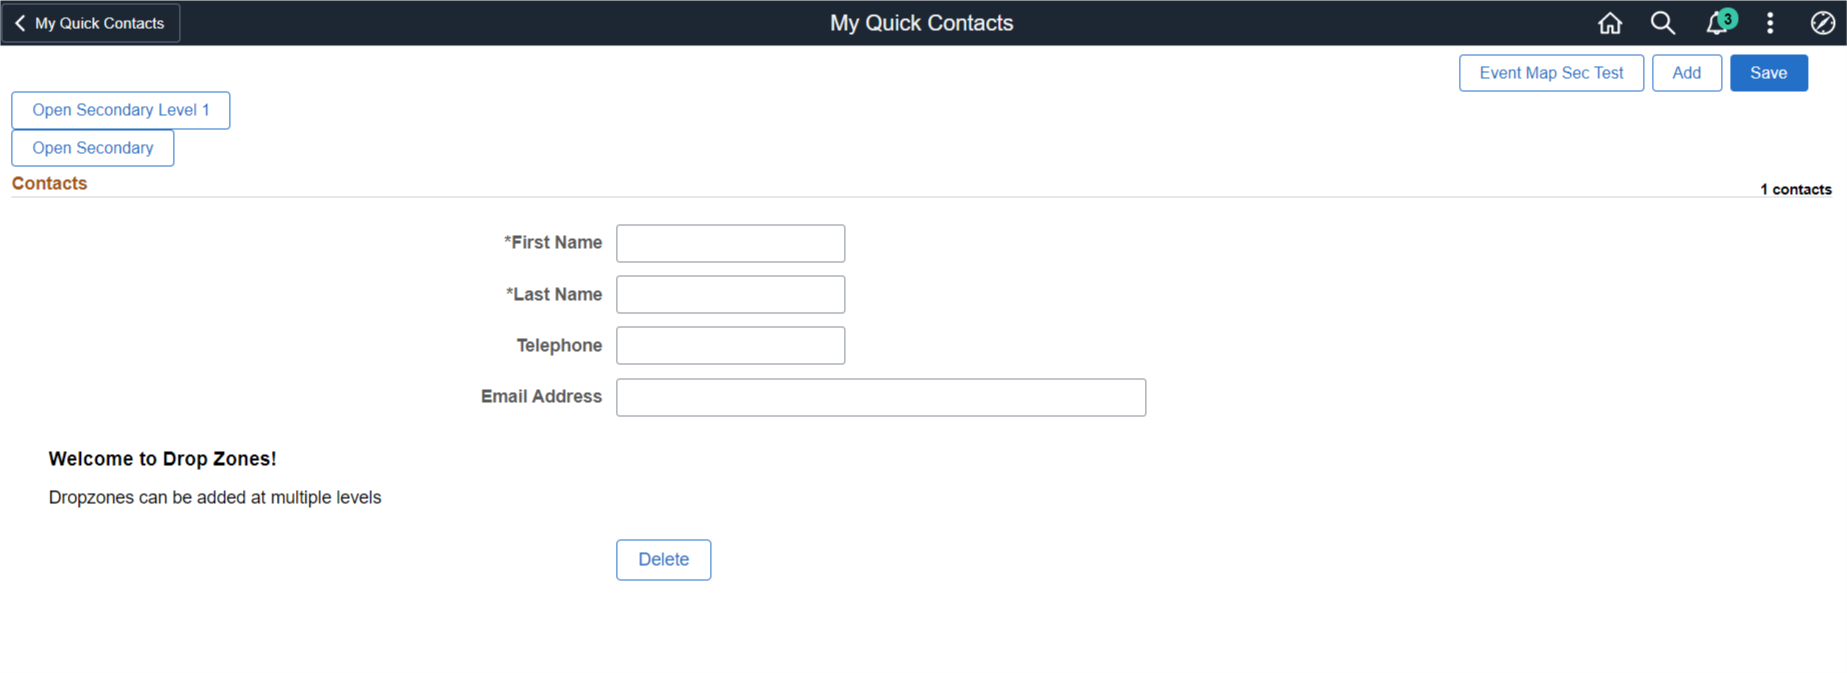Open the Actions three-dot menu
Screen dimensions: 1847x673
coord(1770,23)
